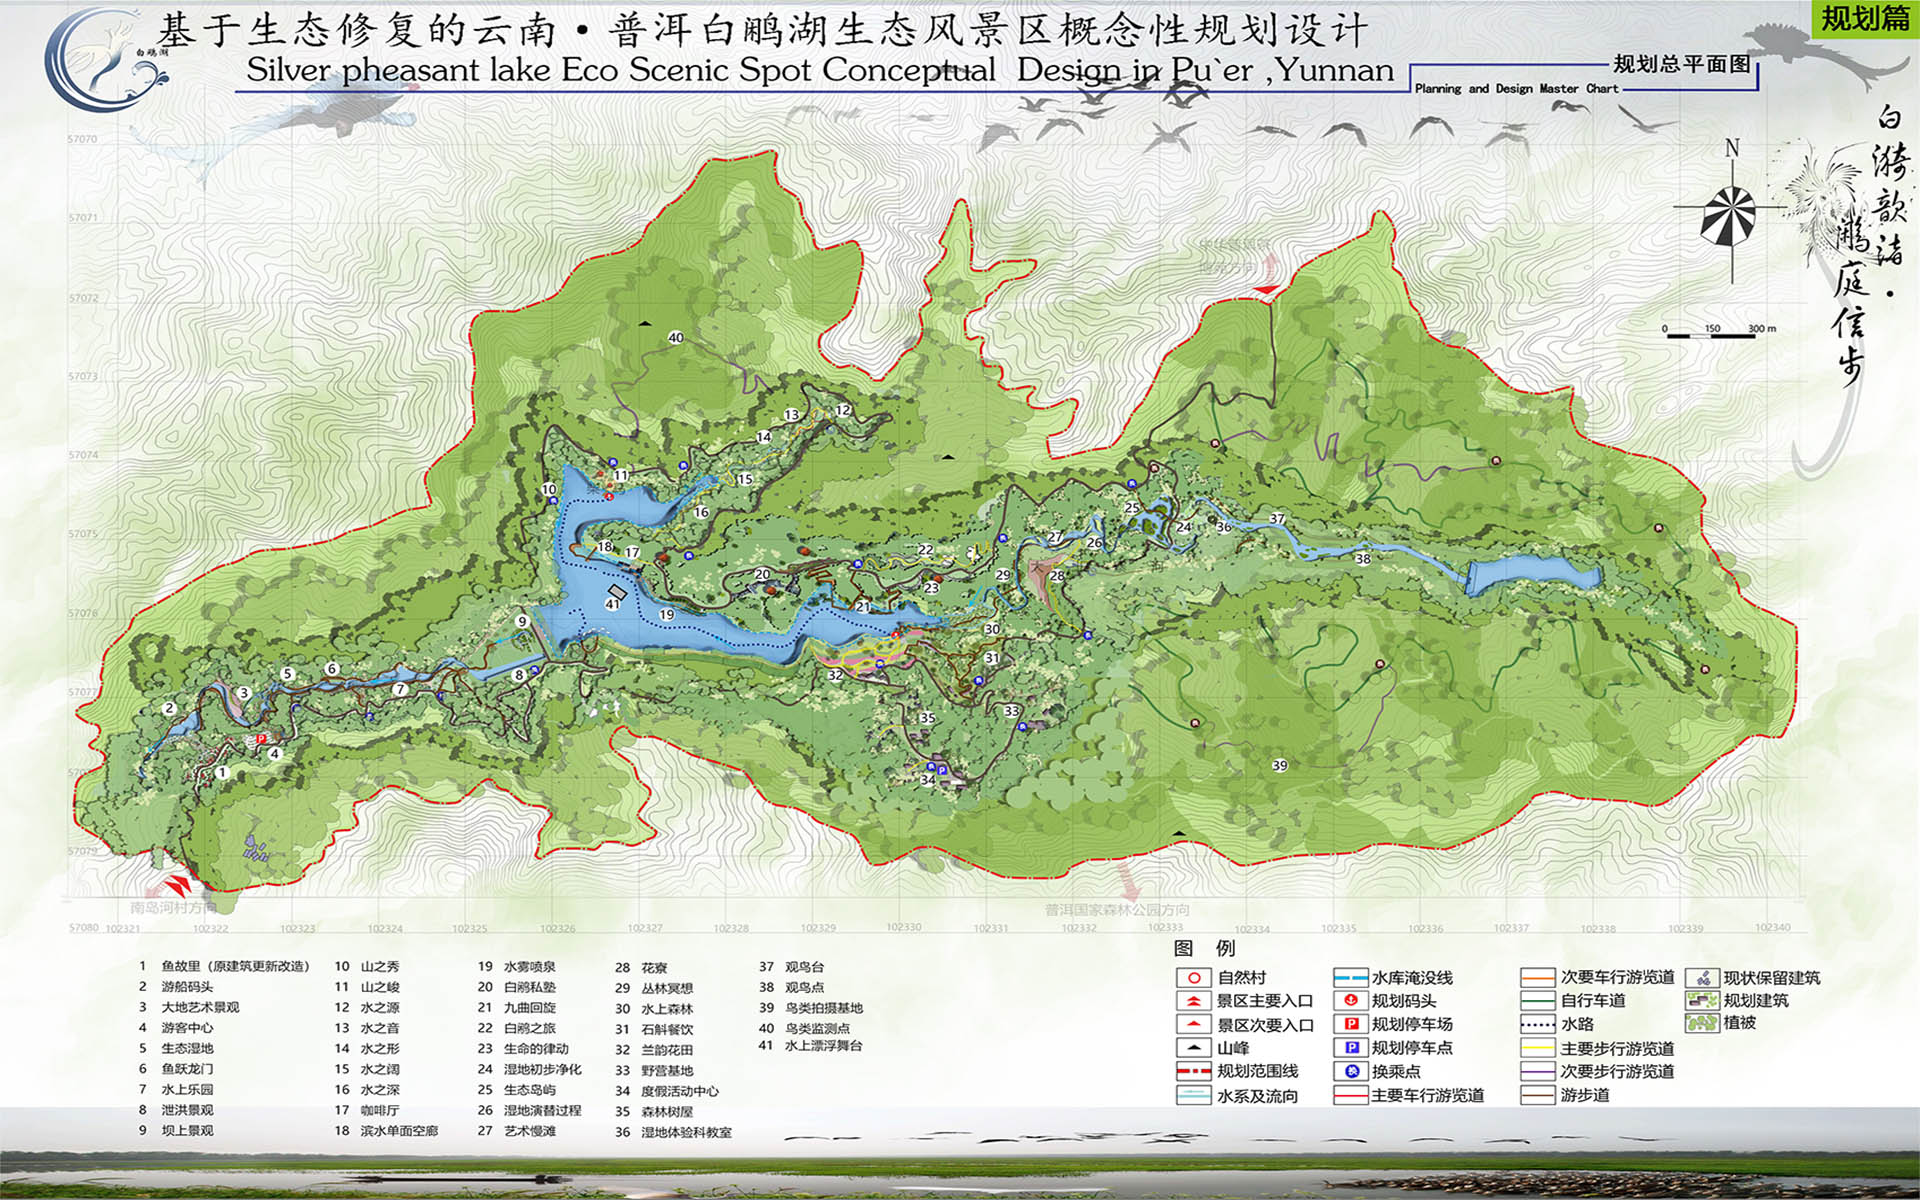The image size is (1920, 1200).
Task: Click the 现状保留建筑 legend icon
Action: 1702,977
